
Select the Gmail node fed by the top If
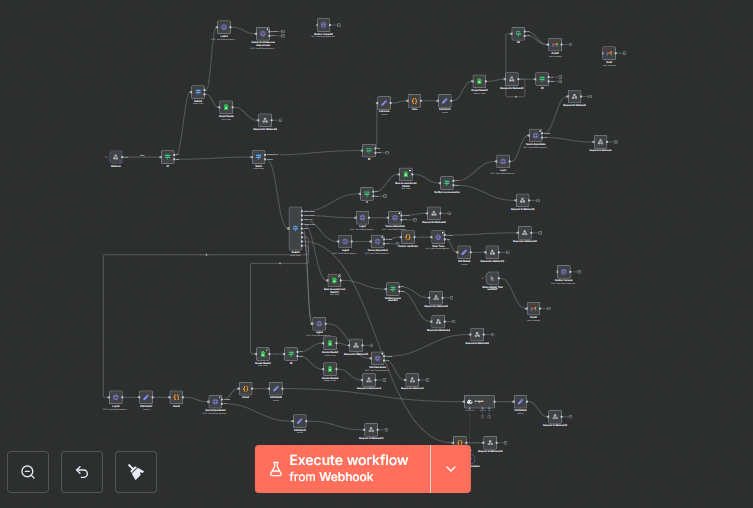[555, 44]
